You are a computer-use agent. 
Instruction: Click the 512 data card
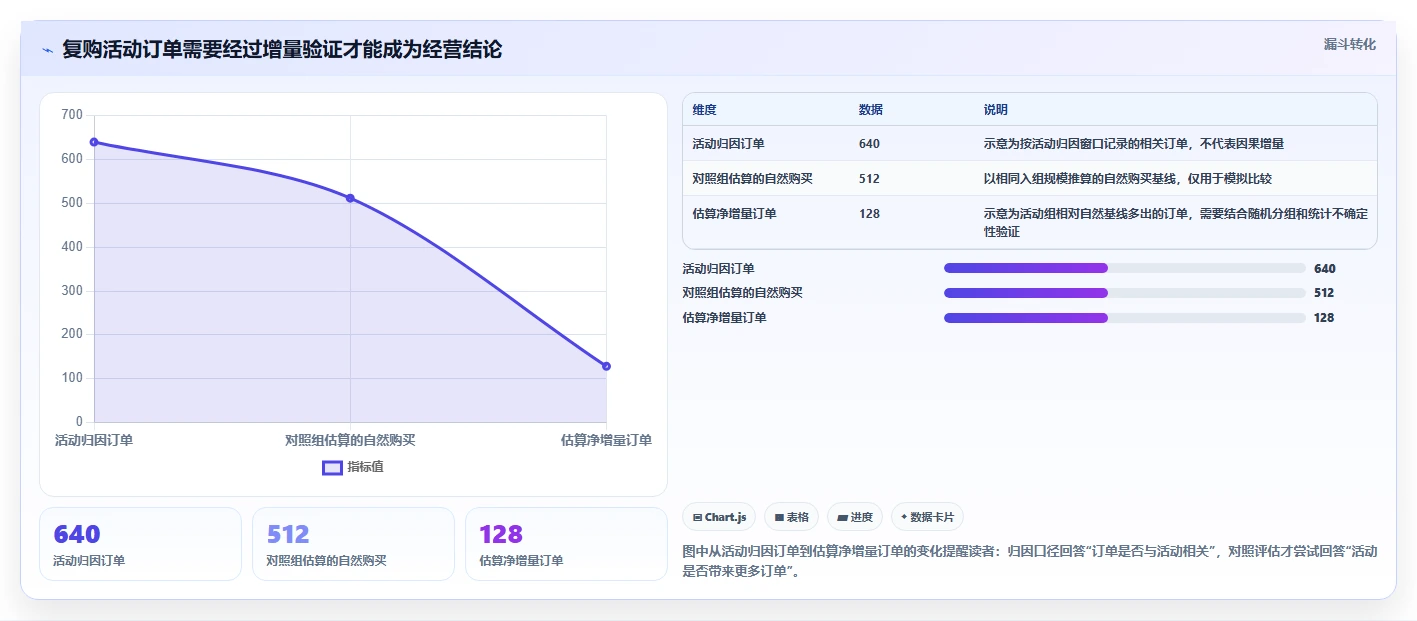tap(353, 544)
